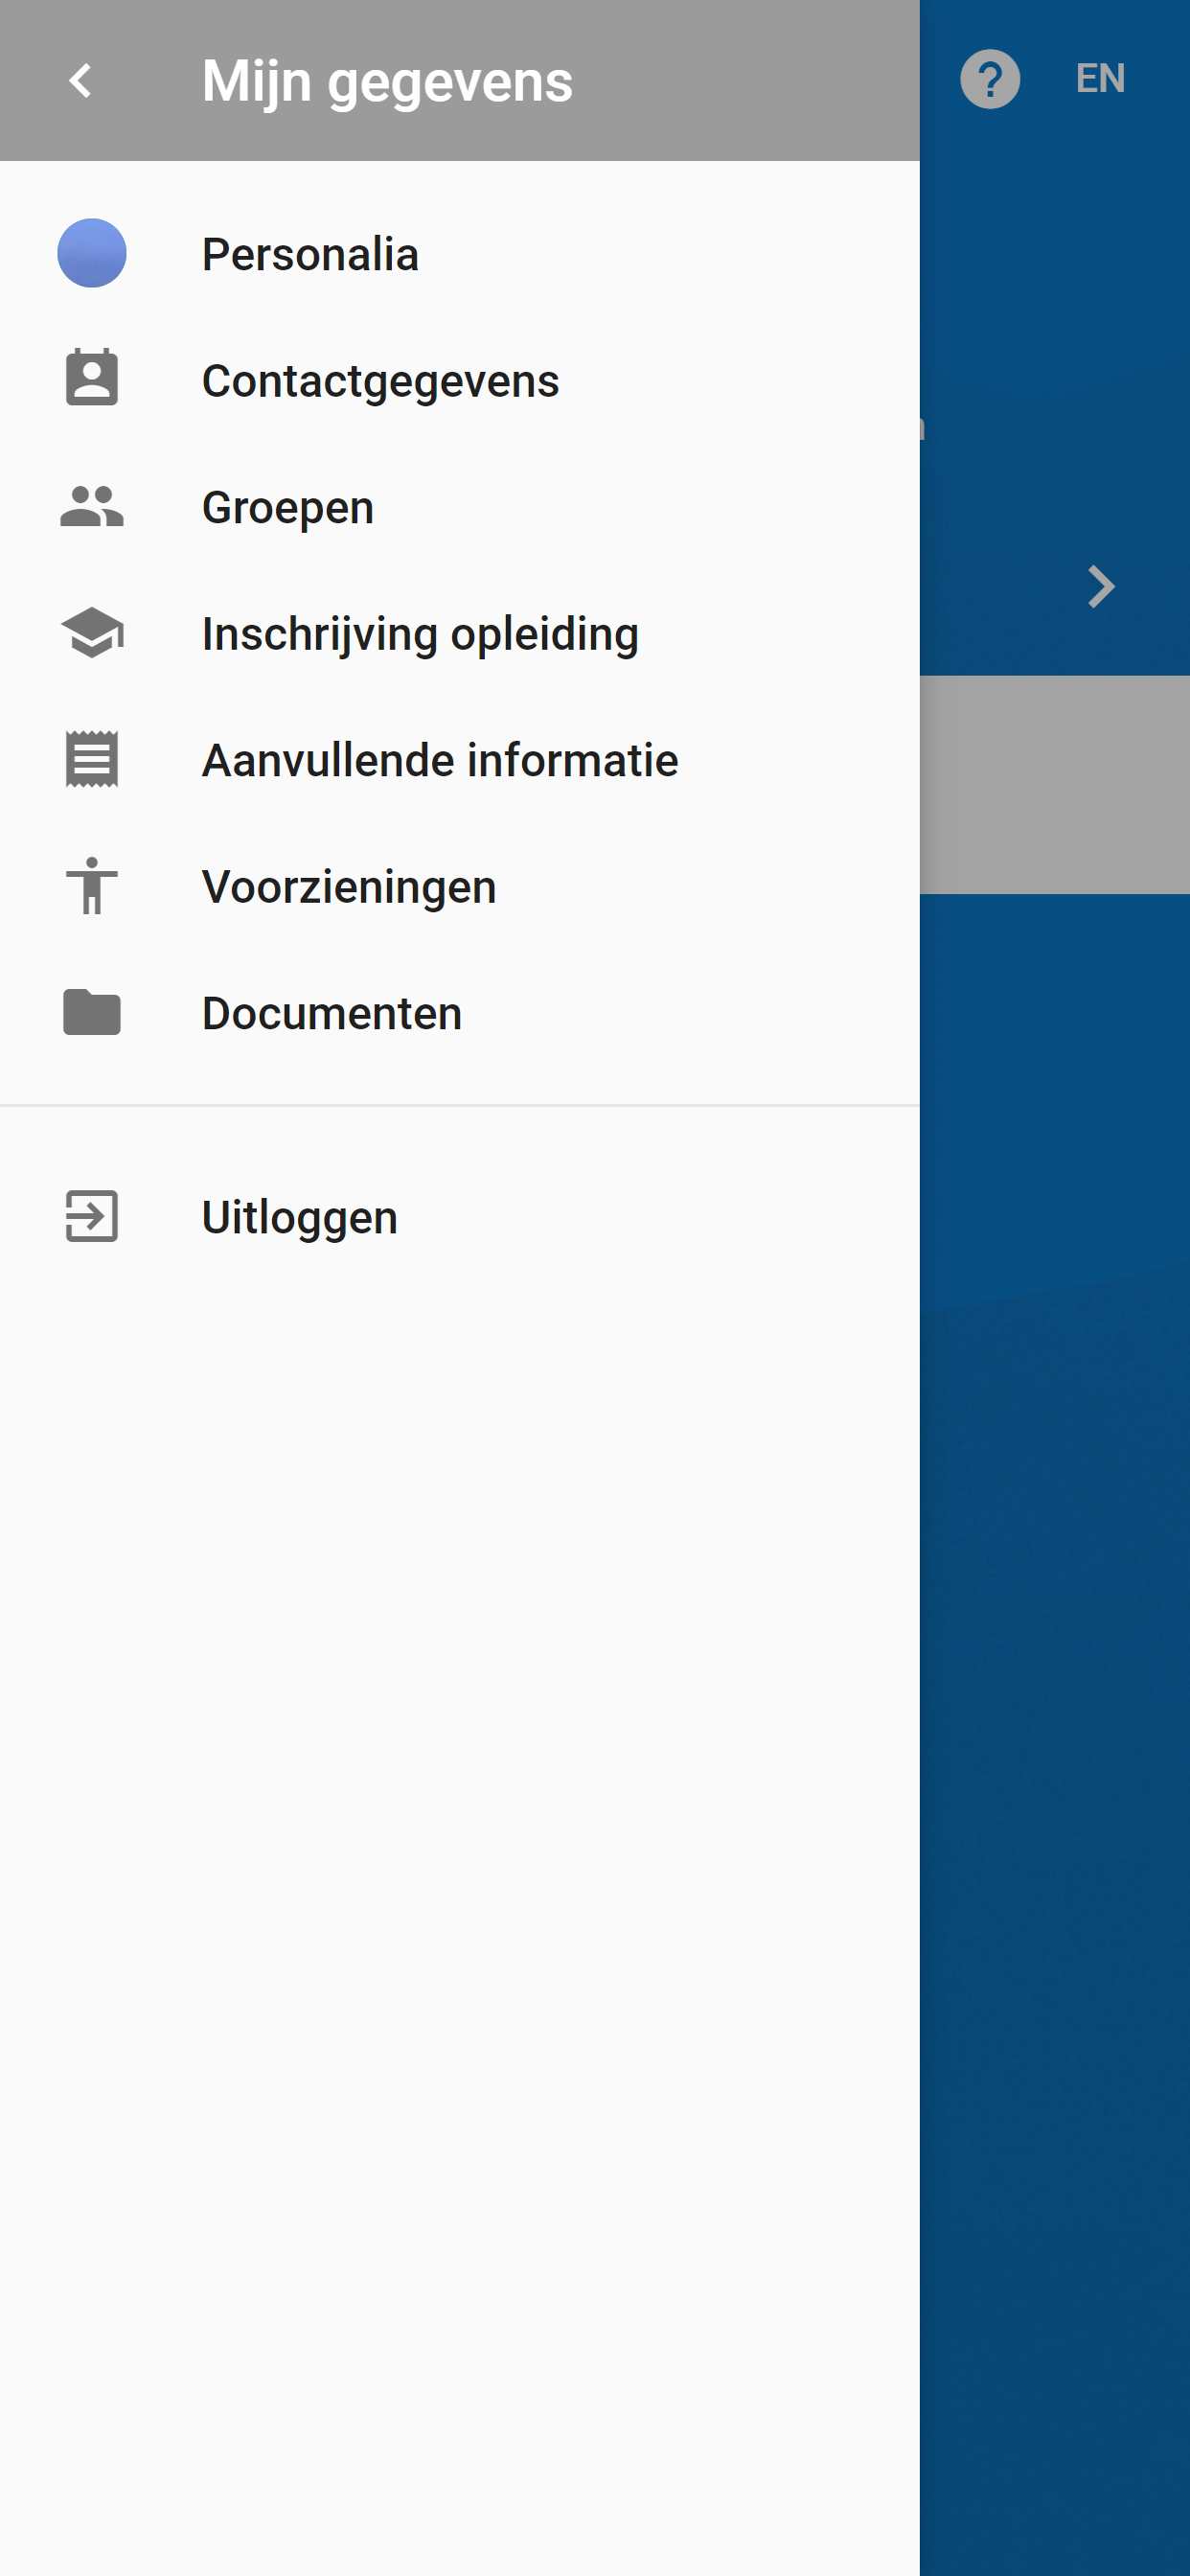Viewport: 1190px width, 2576px height.
Task: Select Aanvullende informatie entry
Action: coord(460,759)
